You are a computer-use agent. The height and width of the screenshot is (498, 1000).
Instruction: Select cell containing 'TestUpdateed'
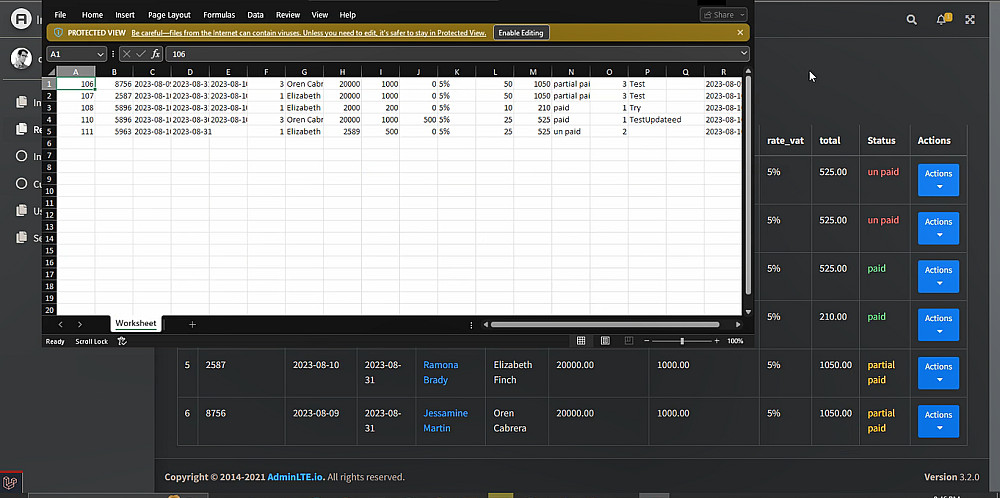pos(647,119)
